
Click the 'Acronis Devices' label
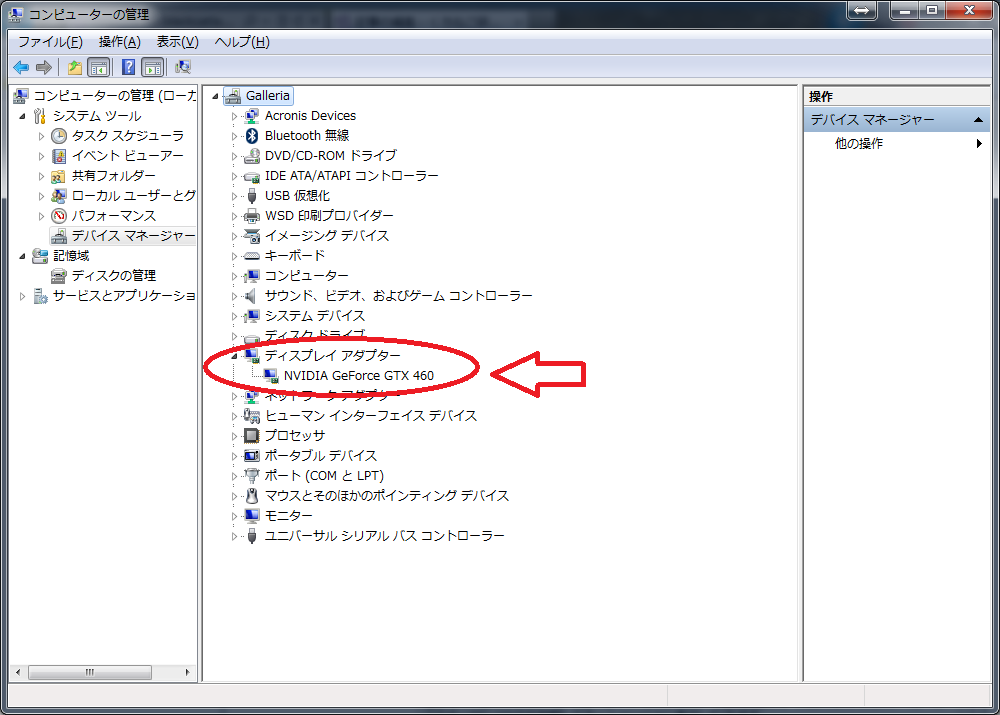(x=311, y=115)
